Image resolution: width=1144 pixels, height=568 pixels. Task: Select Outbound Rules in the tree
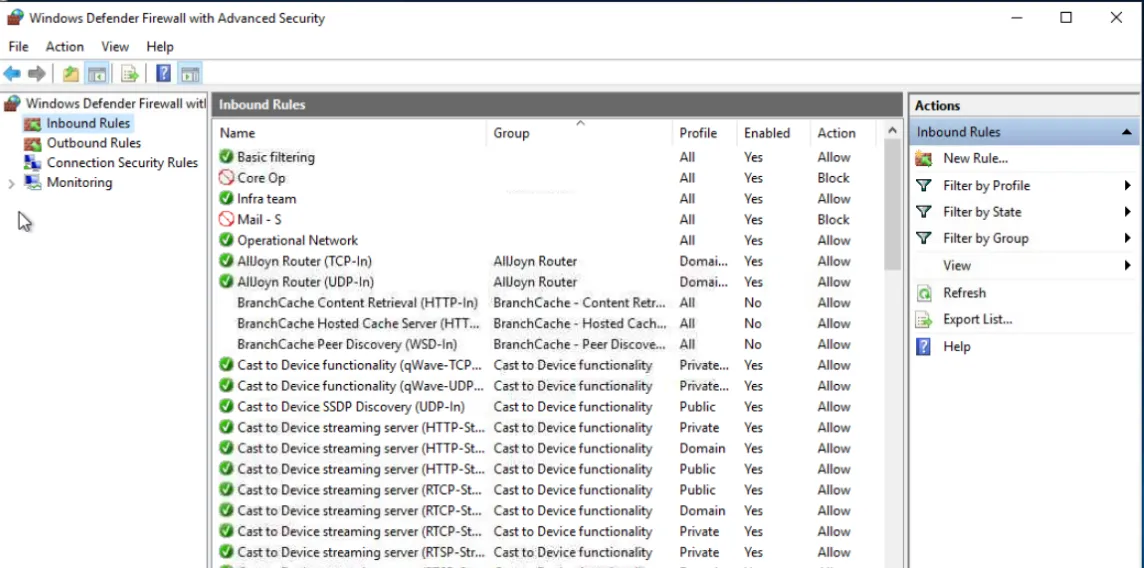coord(93,143)
